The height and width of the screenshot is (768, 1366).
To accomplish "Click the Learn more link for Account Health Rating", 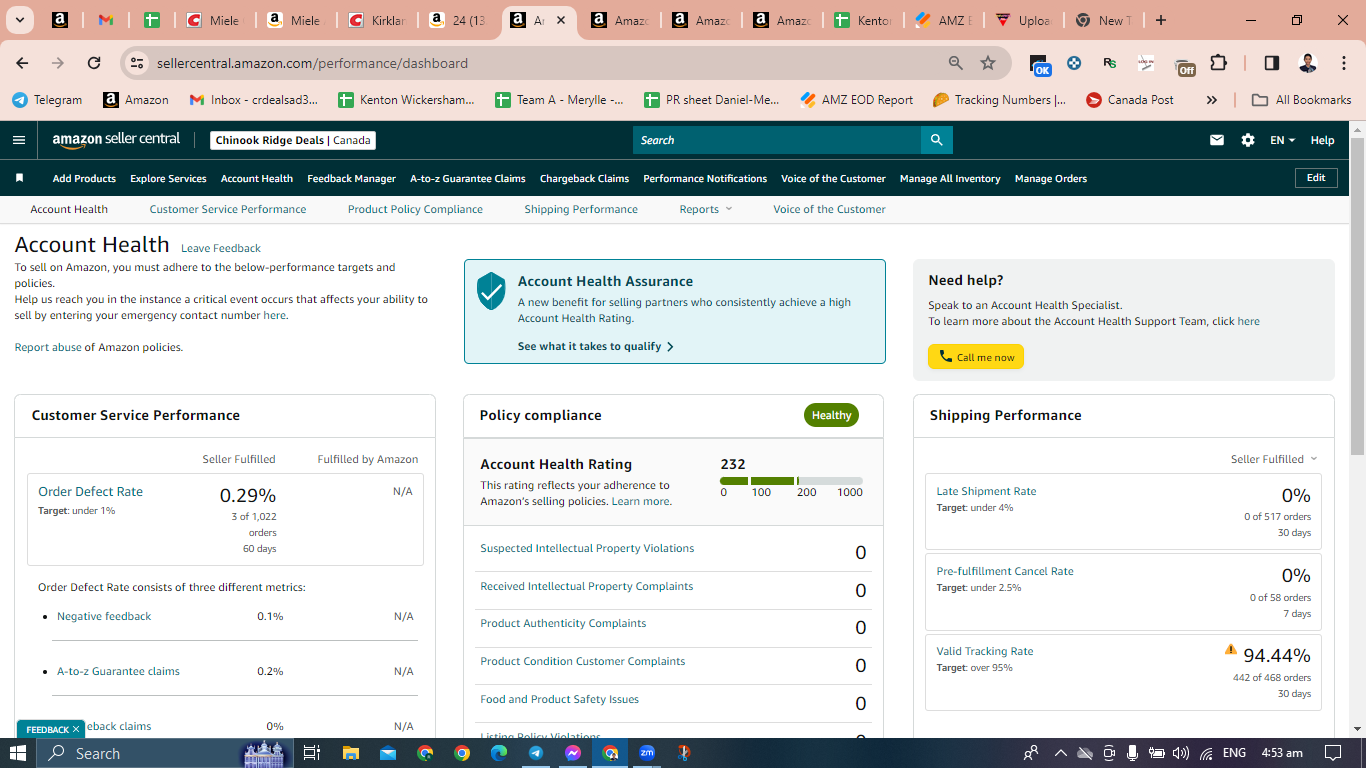I will point(641,501).
